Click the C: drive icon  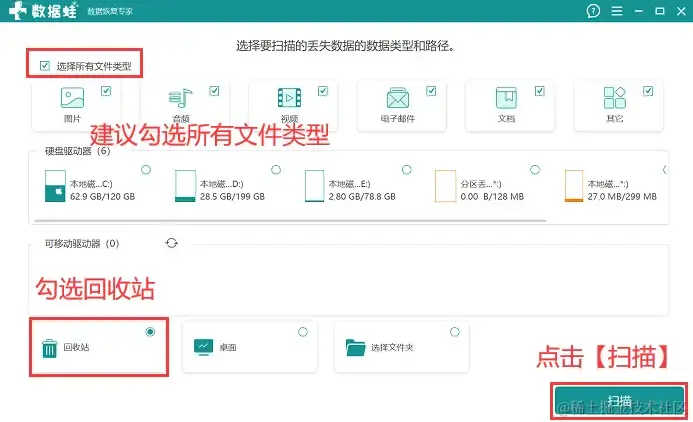pyautogui.click(x=55, y=186)
